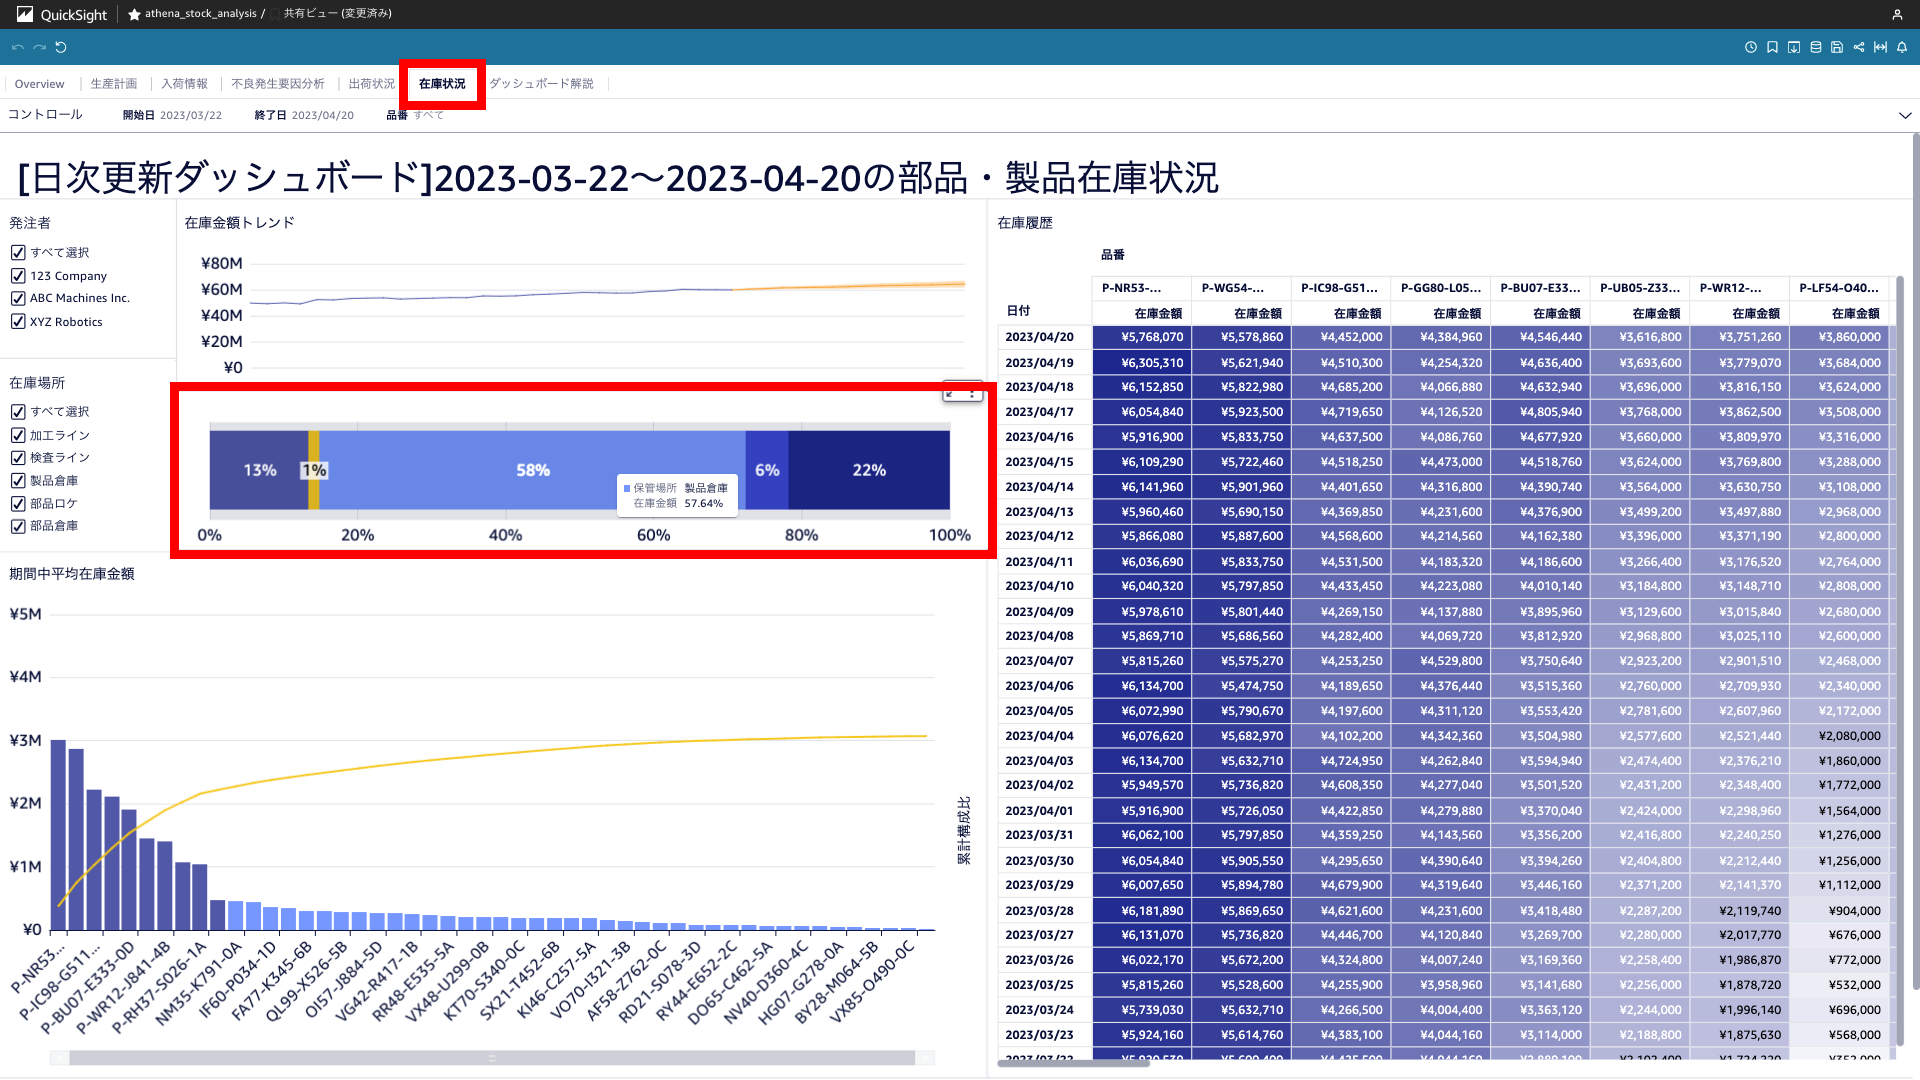Open the alerts bell icon
This screenshot has height=1080, width=1920.
(1902, 47)
